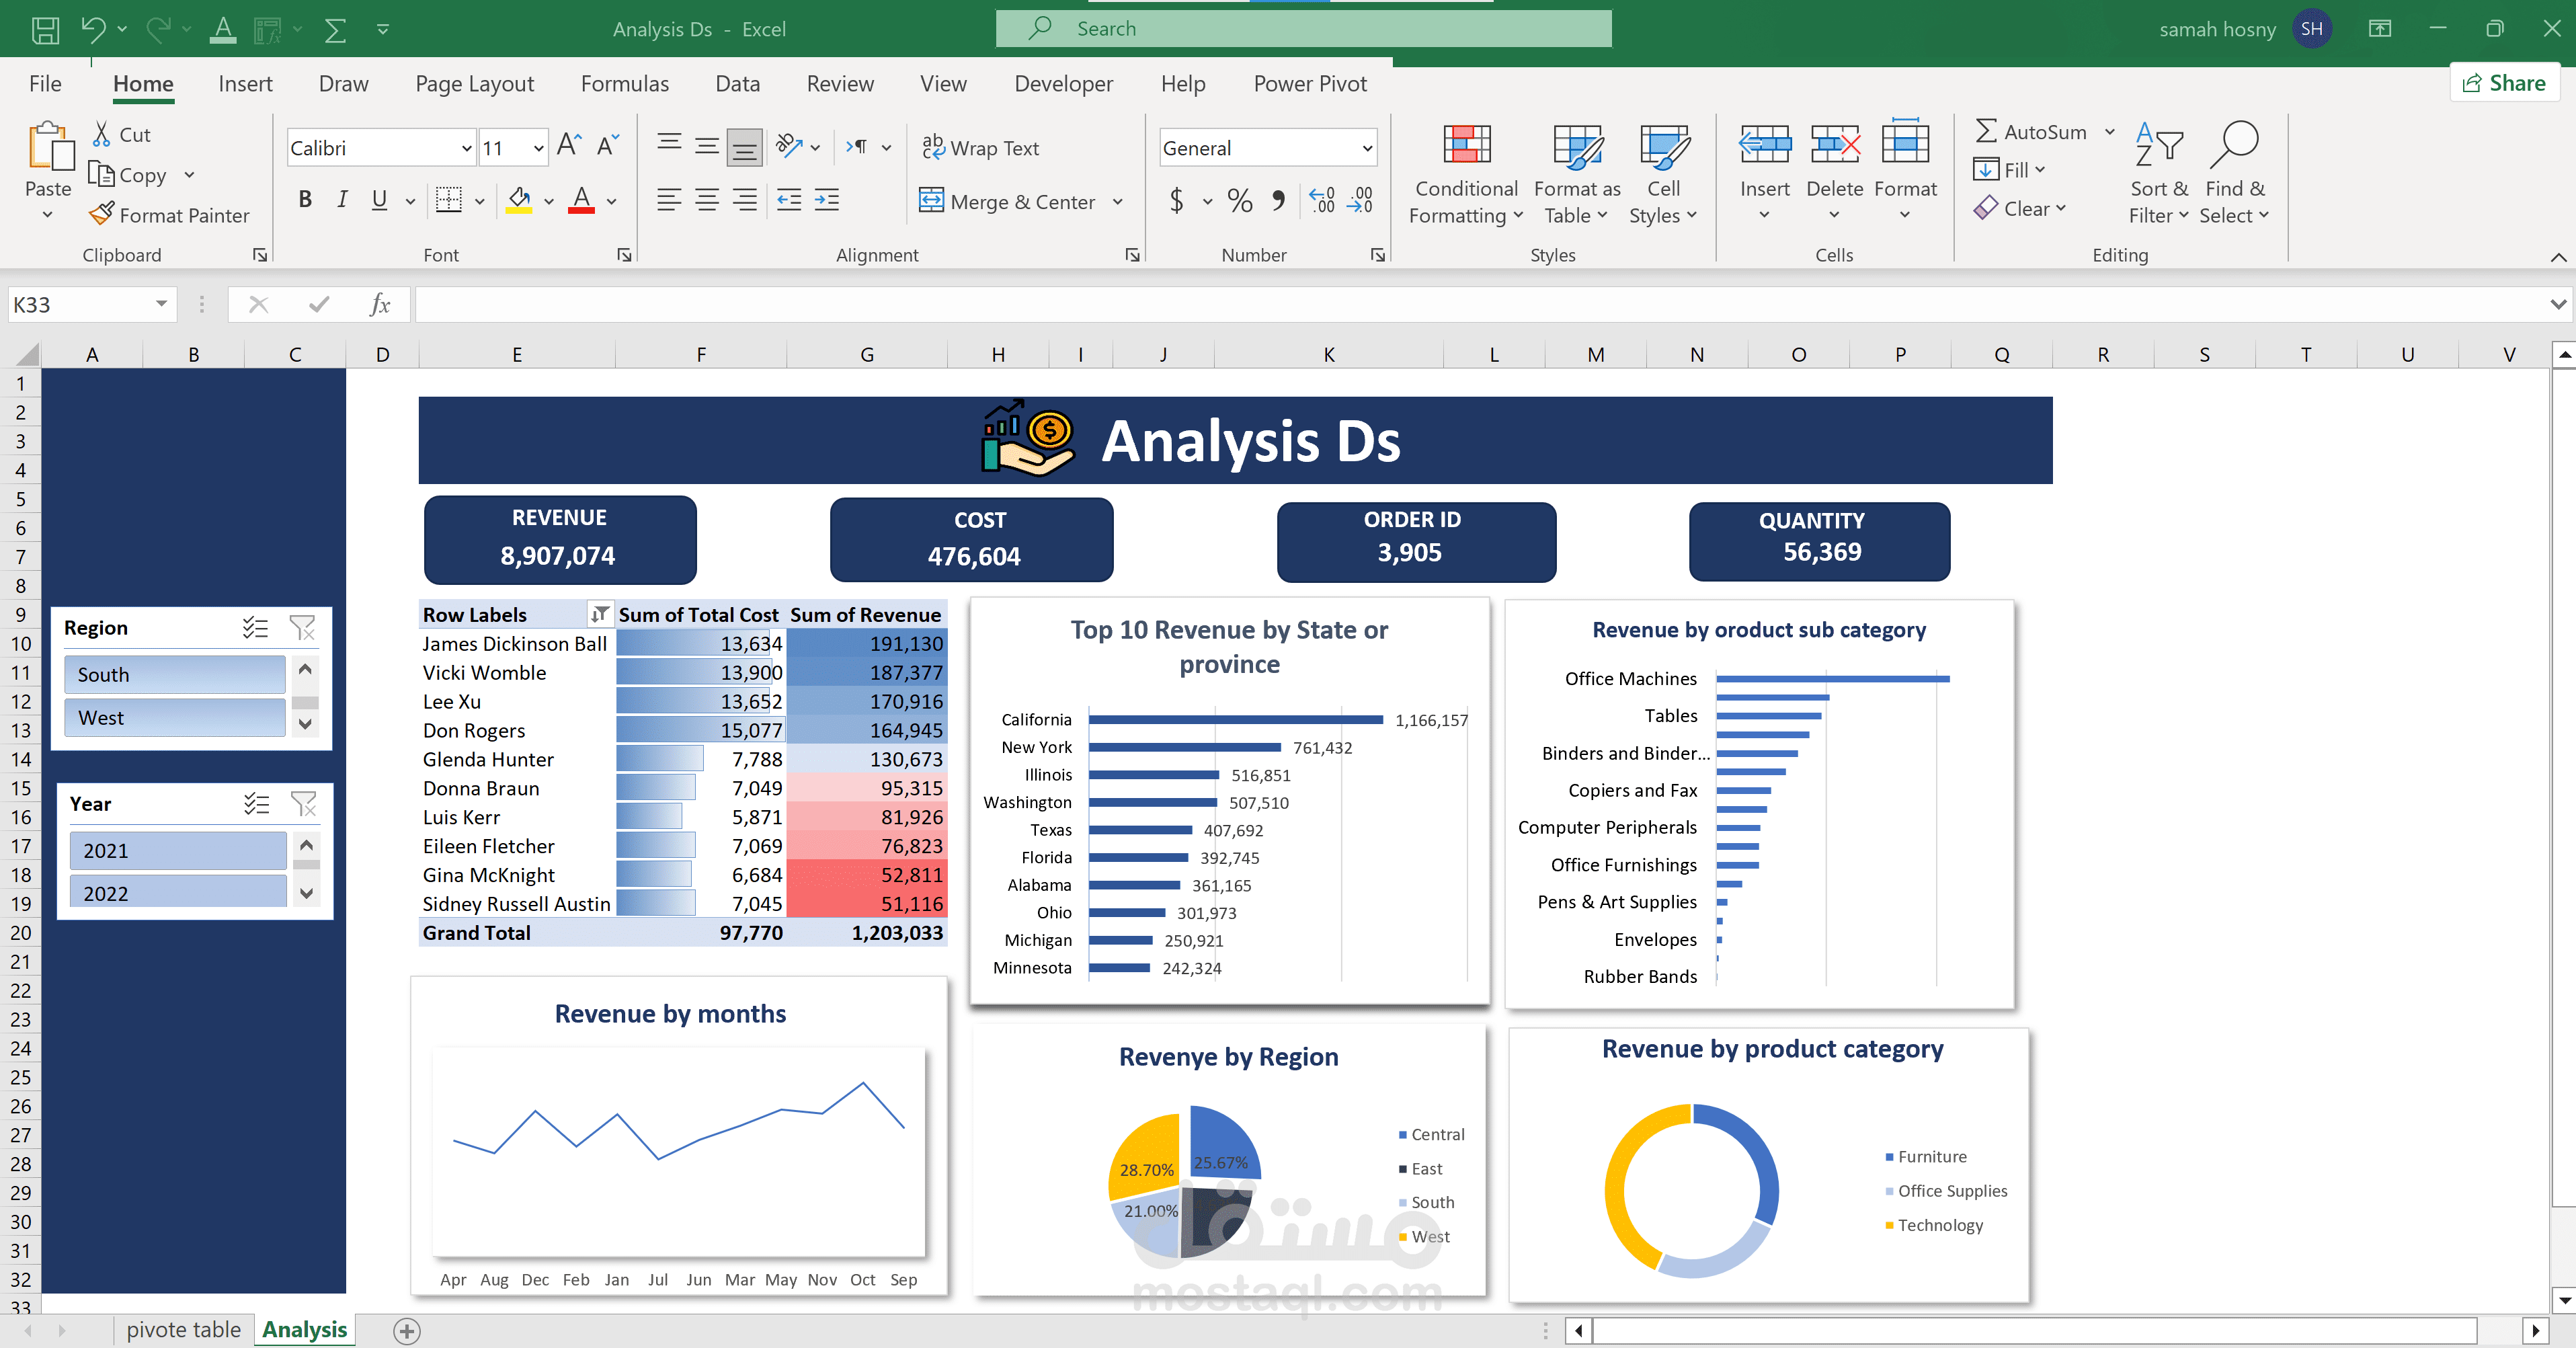Open the AutoSum dropdown arrow
Screen dimensions: 2576x1348
[2110, 132]
